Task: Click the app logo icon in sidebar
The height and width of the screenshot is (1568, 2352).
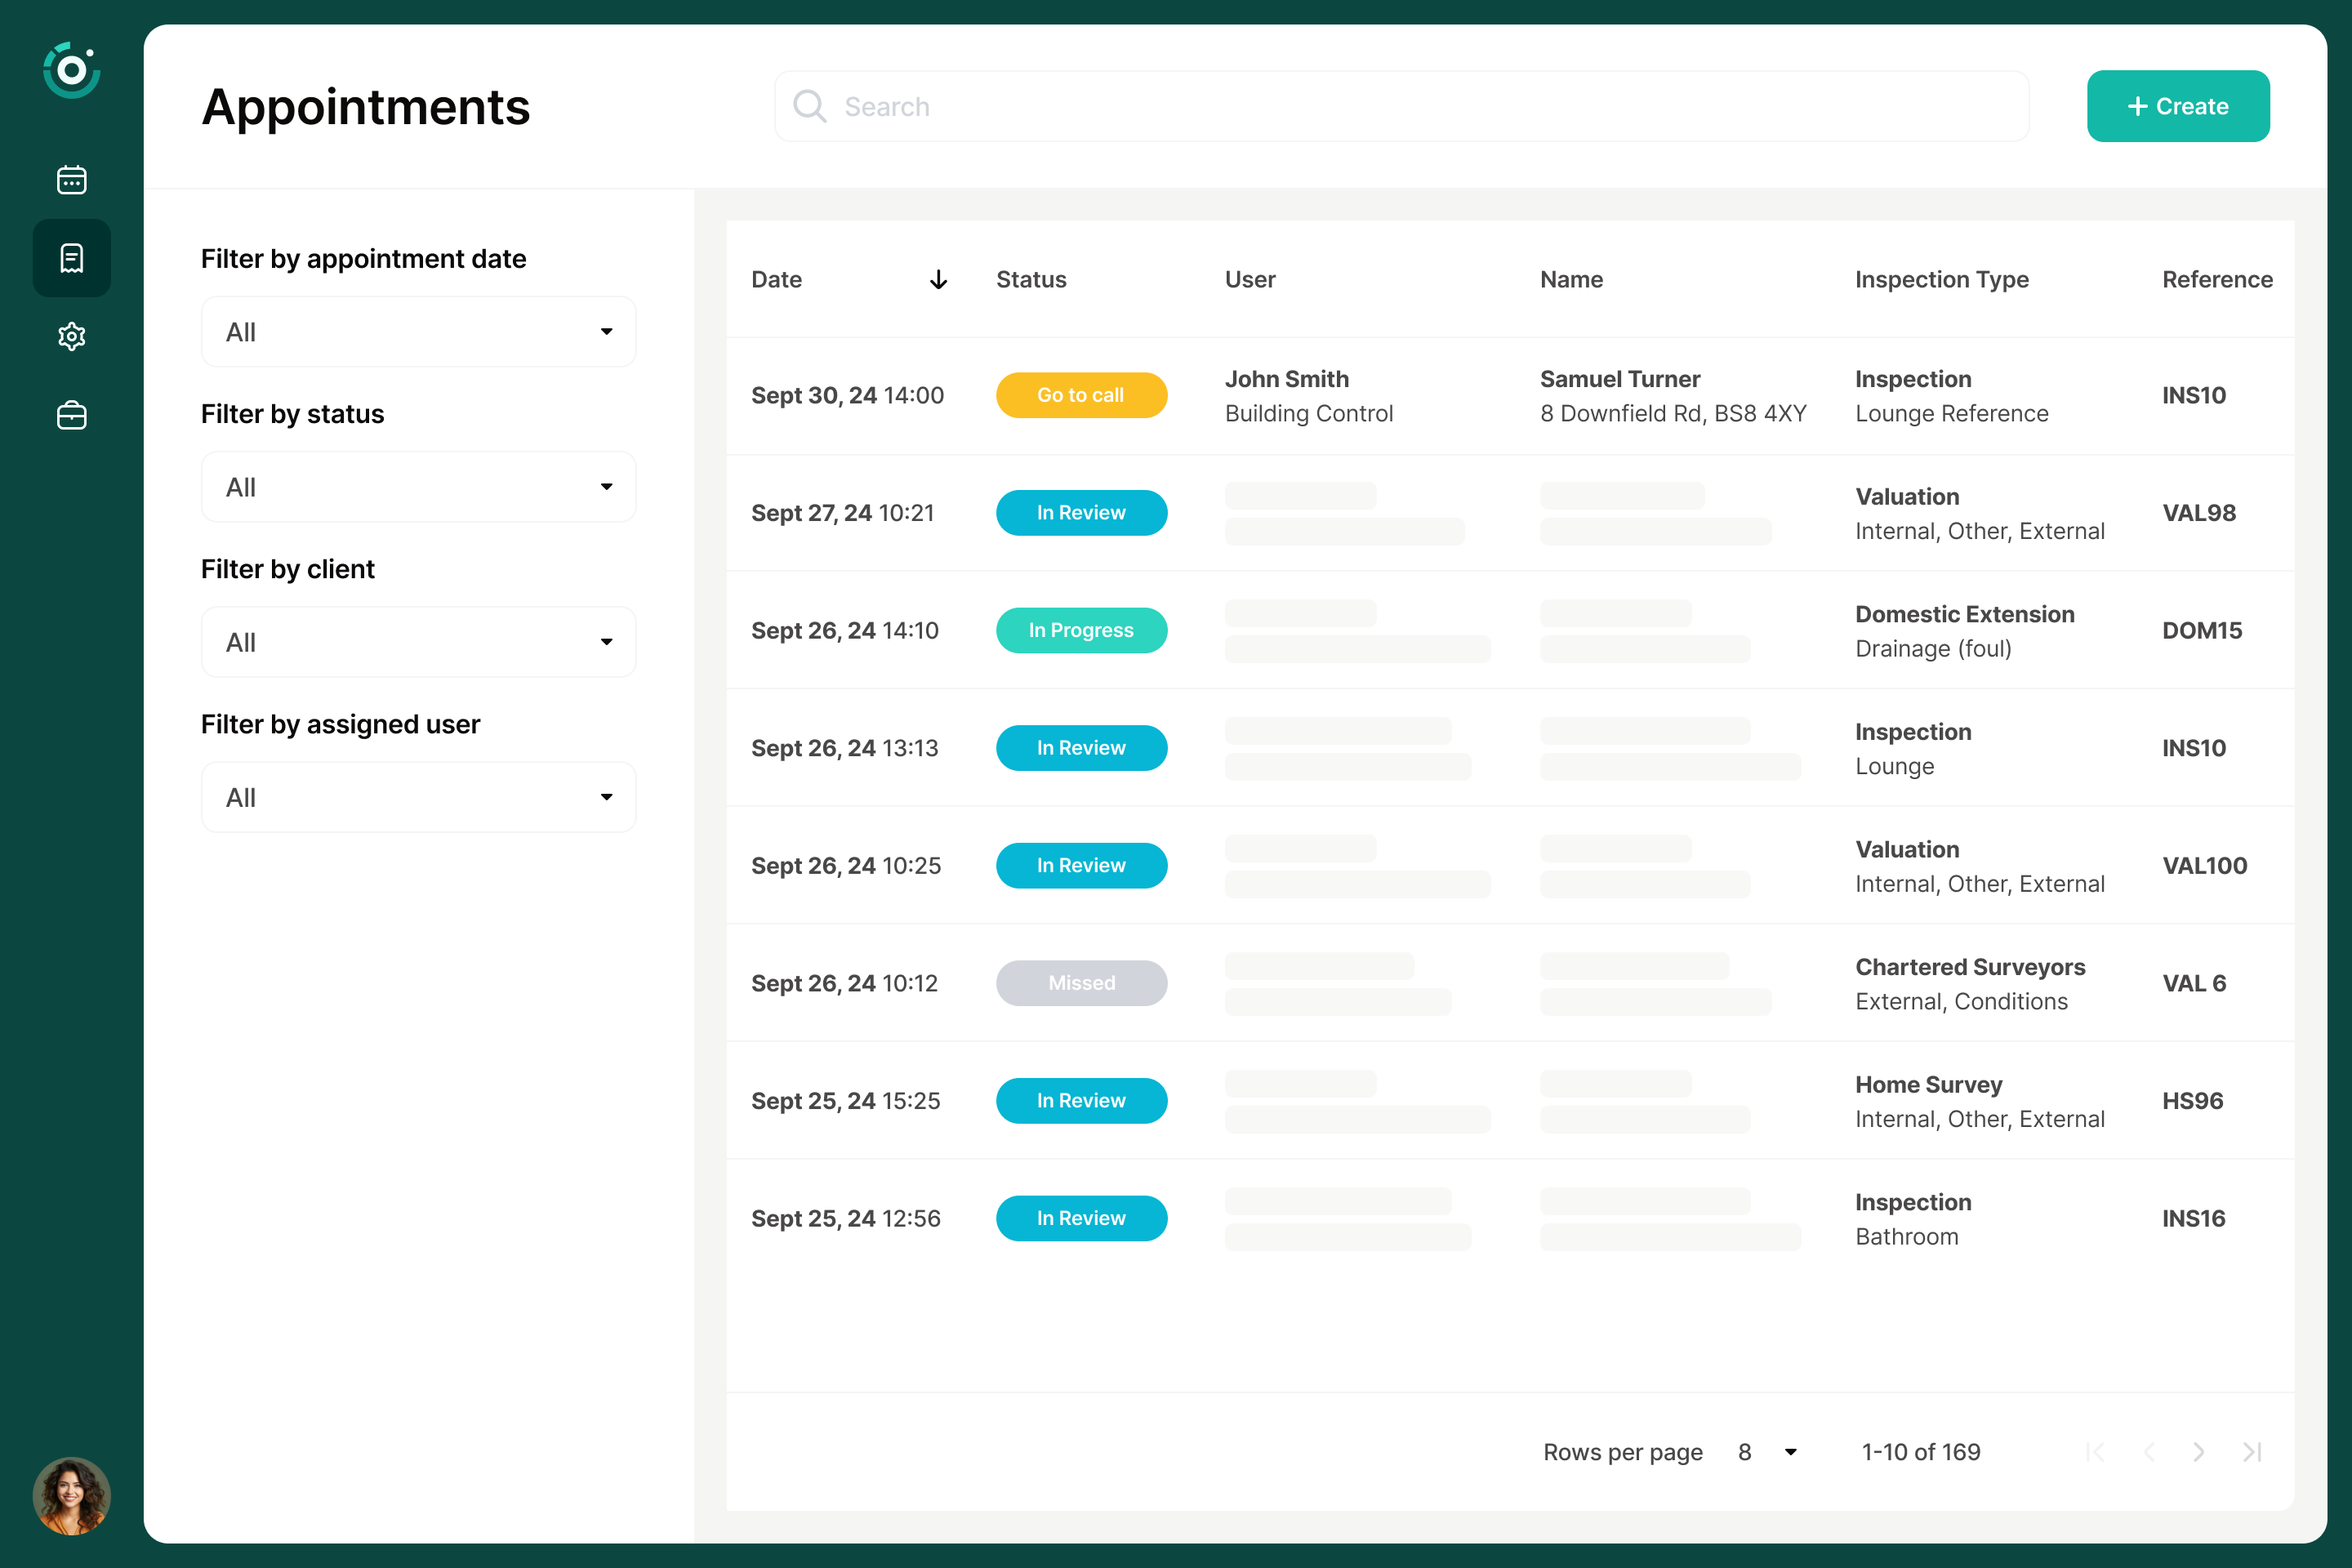Action: 71,71
